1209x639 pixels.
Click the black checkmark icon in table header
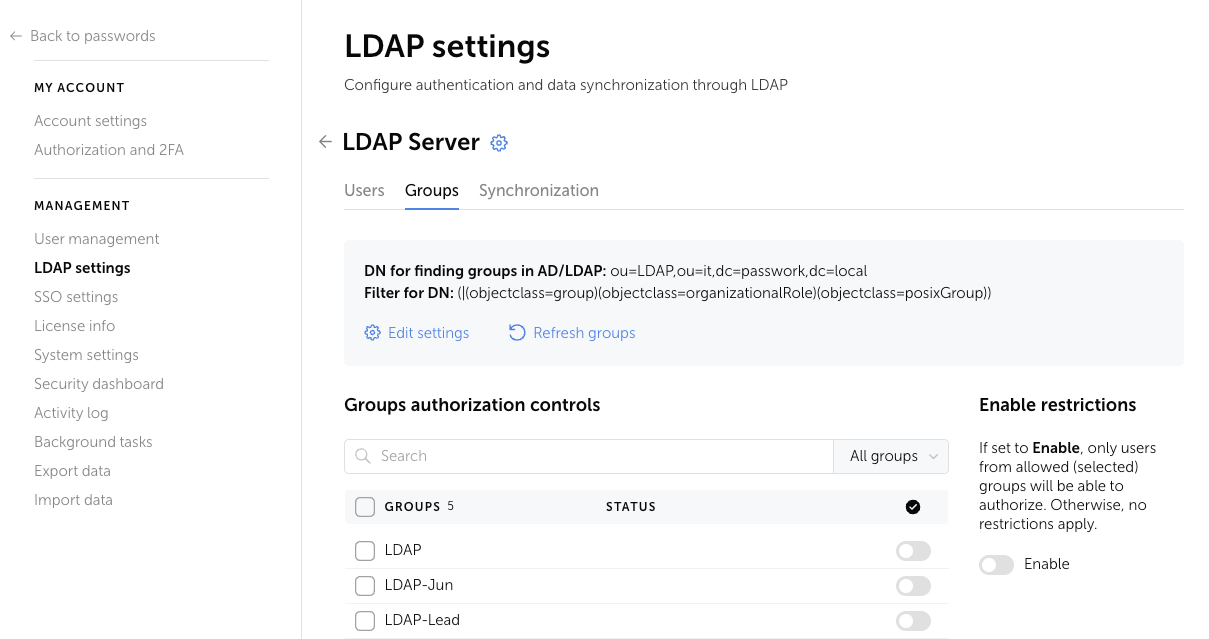click(x=913, y=507)
